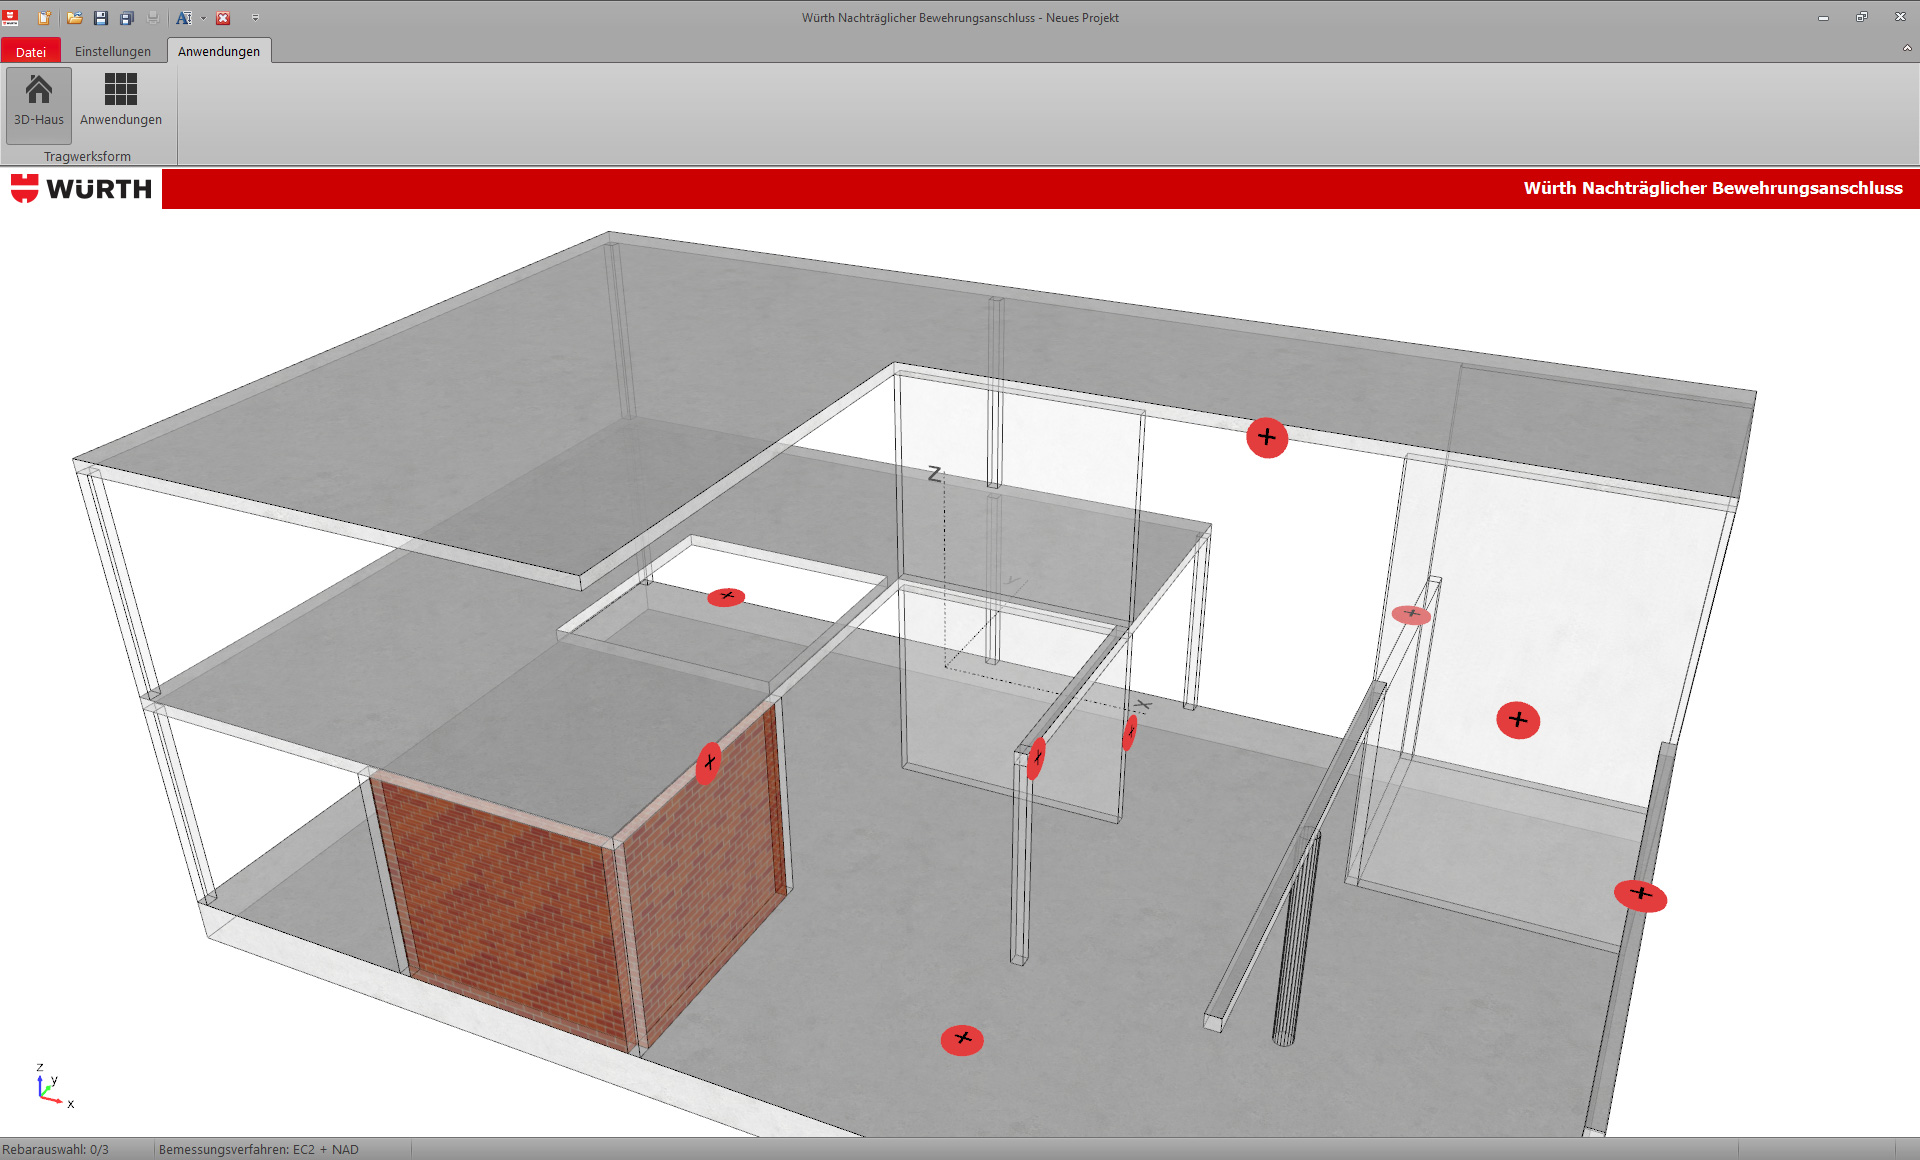Open the quick access toolbar customize dropdown
The height and width of the screenshot is (1160, 1920).
click(x=255, y=18)
